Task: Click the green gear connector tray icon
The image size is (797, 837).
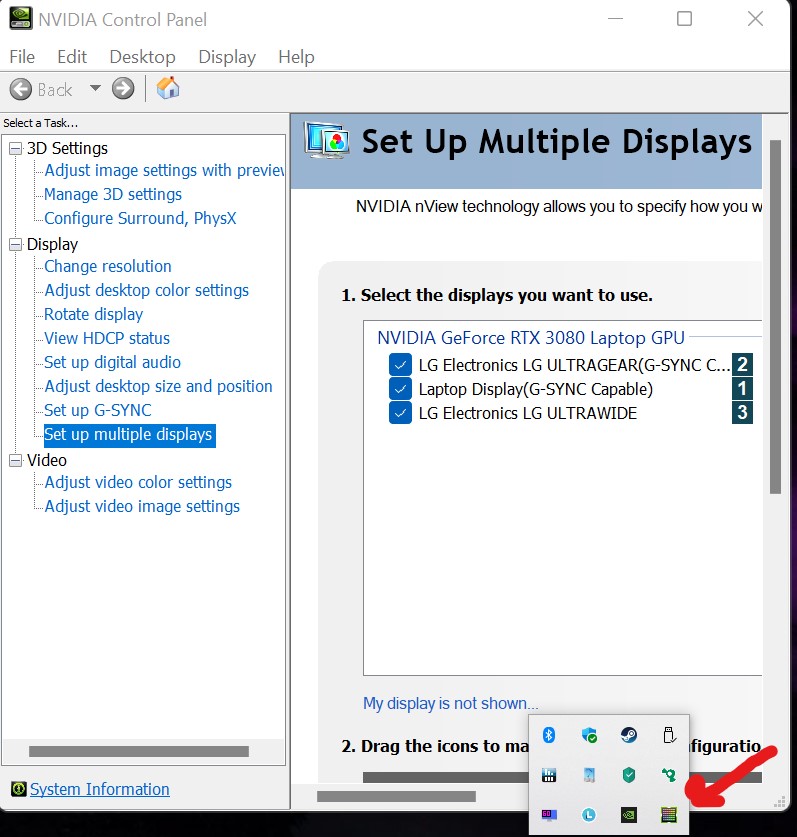Action: tap(669, 775)
